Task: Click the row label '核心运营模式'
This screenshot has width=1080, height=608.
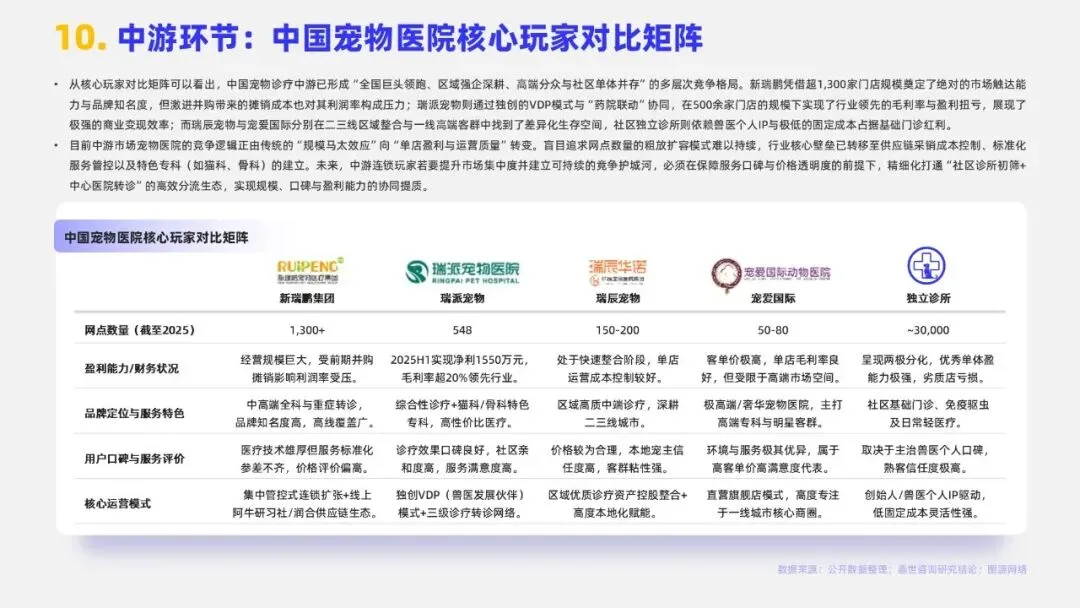Action: pyautogui.click(x=117, y=503)
